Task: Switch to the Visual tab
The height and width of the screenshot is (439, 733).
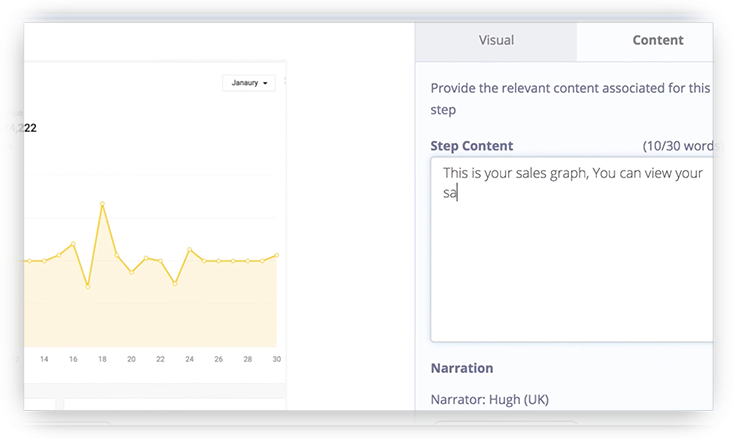Action: click(496, 40)
